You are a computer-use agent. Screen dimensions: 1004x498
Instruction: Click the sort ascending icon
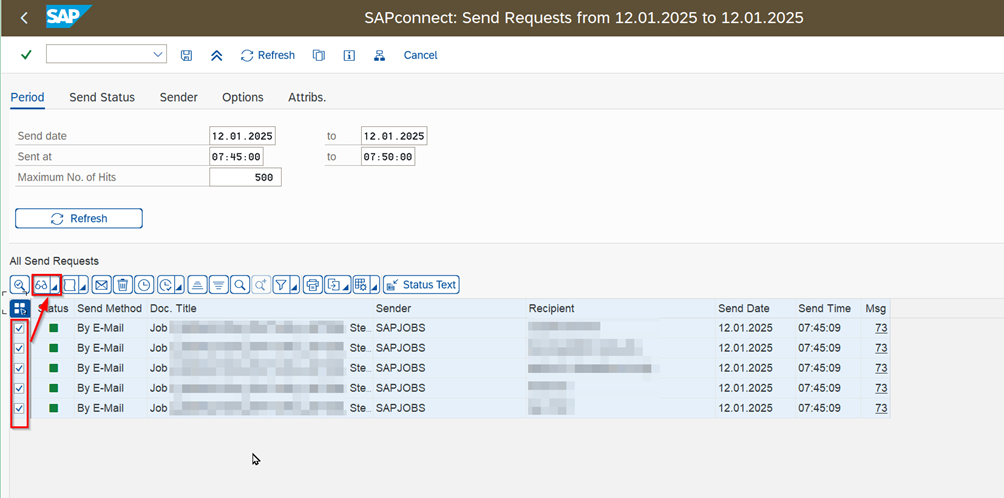click(197, 285)
